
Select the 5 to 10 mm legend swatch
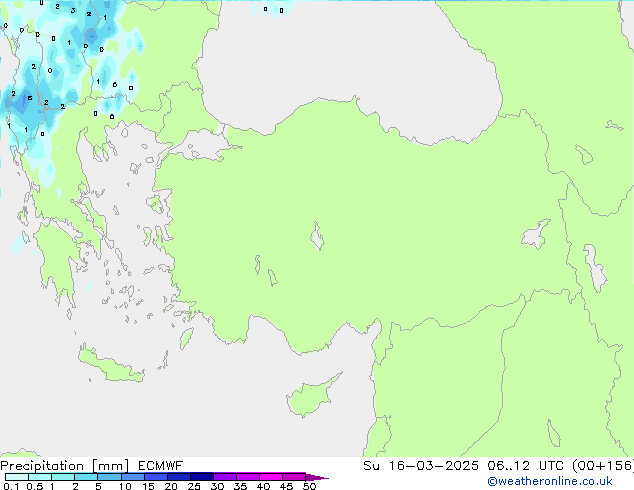109,477
